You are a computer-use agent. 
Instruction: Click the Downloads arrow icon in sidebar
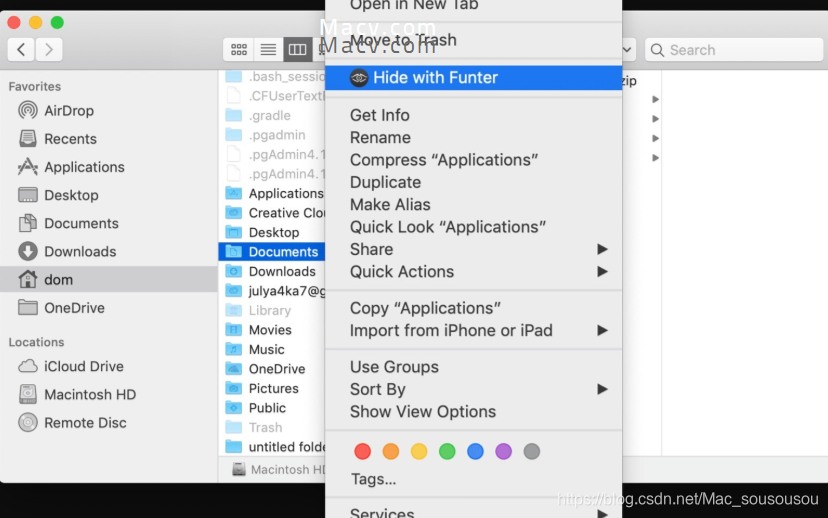click(x=27, y=251)
